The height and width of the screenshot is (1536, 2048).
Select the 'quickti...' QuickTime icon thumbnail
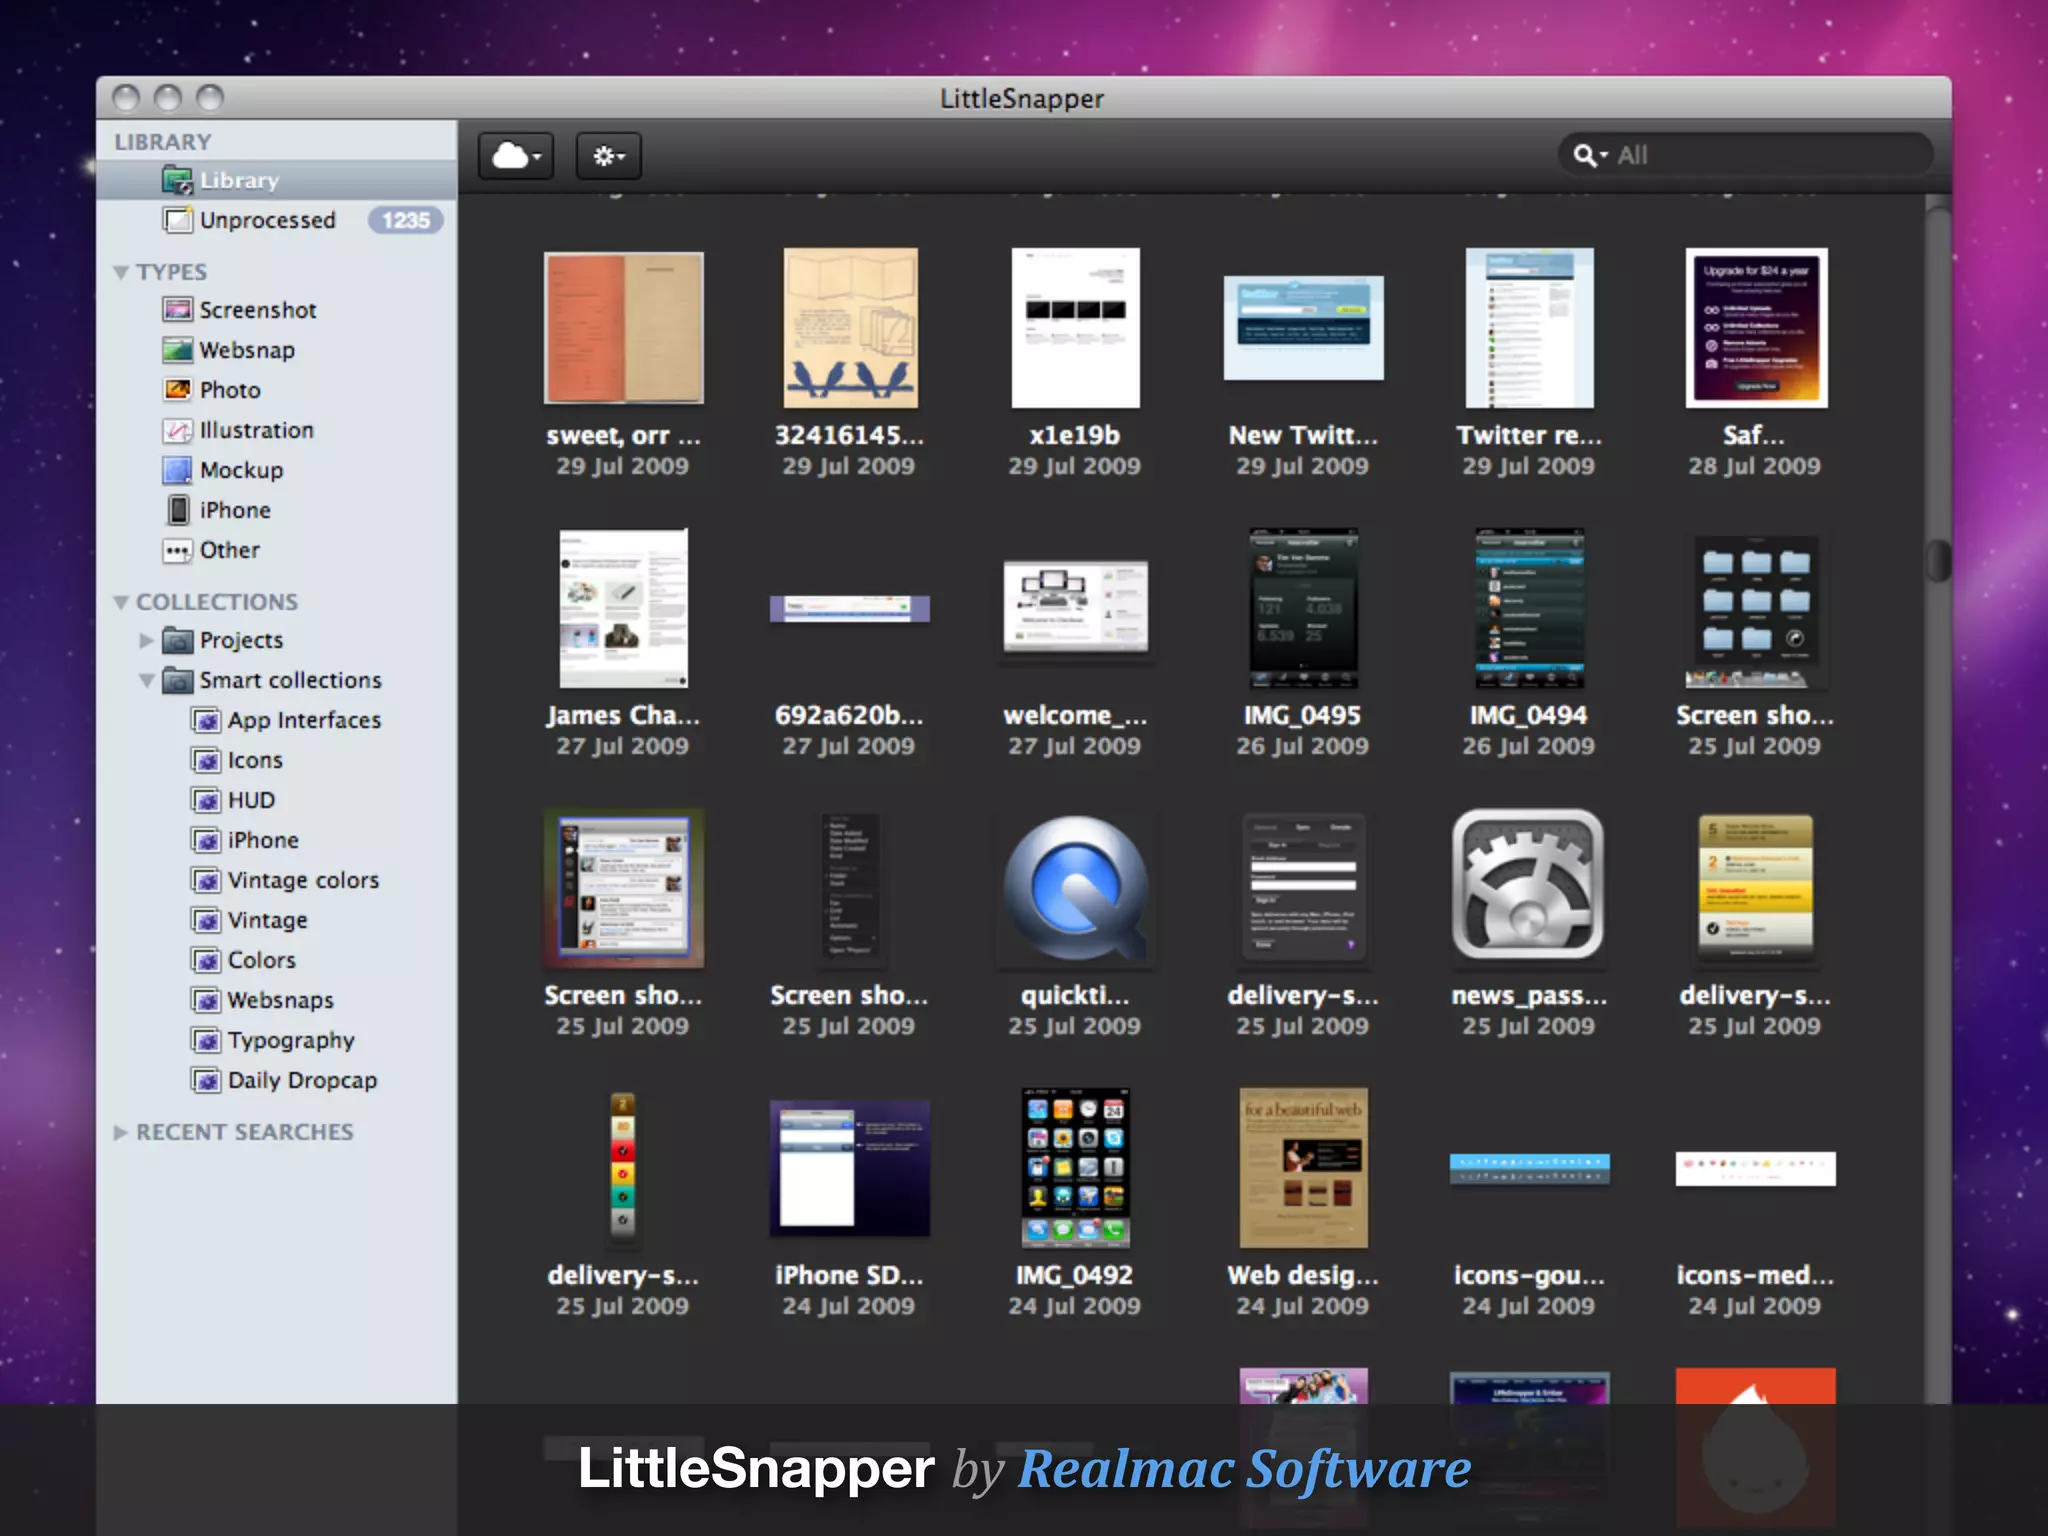tap(1075, 888)
